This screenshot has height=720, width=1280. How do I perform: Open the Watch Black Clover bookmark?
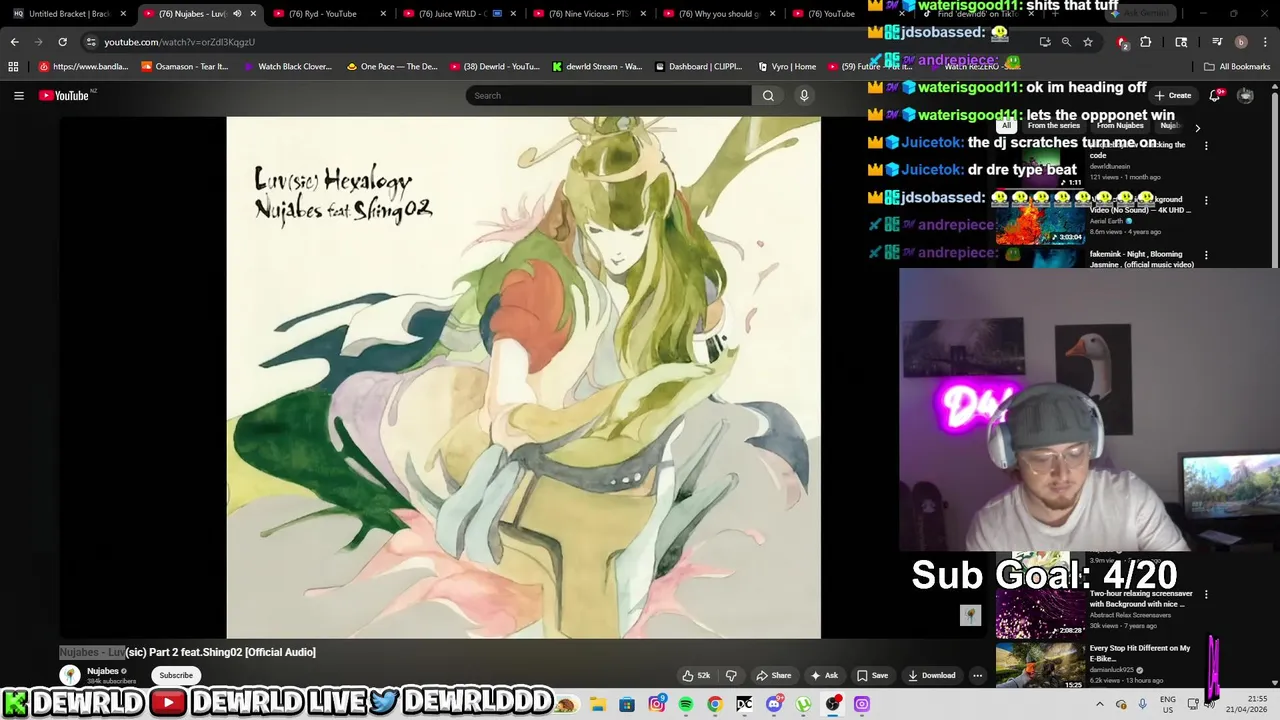click(x=288, y=67)
